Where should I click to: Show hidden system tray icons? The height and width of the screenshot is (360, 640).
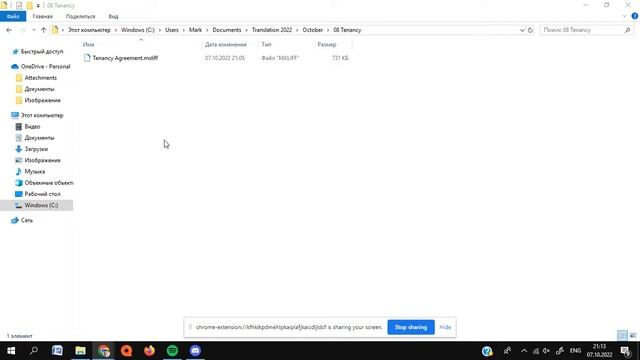[524, 351]
